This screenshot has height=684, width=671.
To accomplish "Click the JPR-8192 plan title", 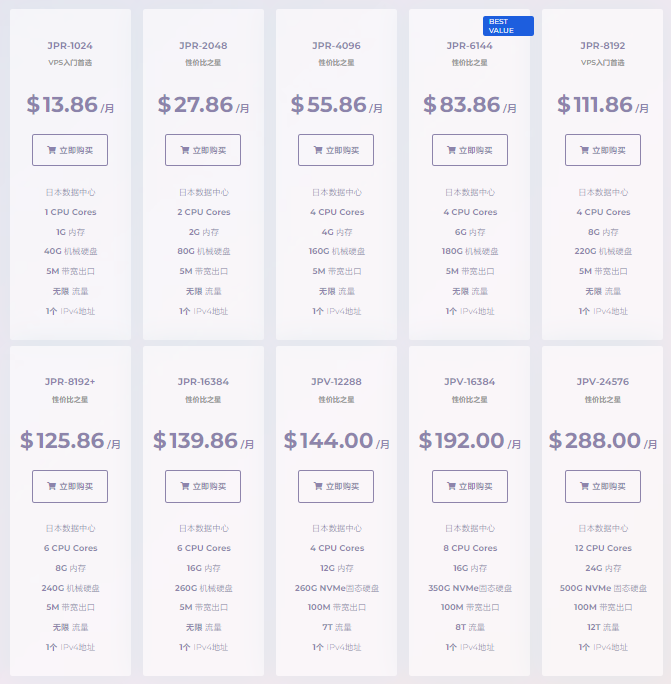I will 603,46.
